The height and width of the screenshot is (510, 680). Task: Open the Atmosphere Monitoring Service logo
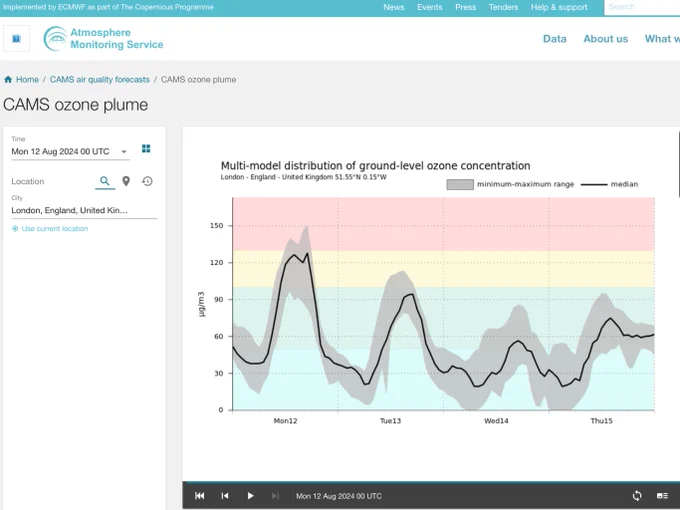(x=103, y=39)
